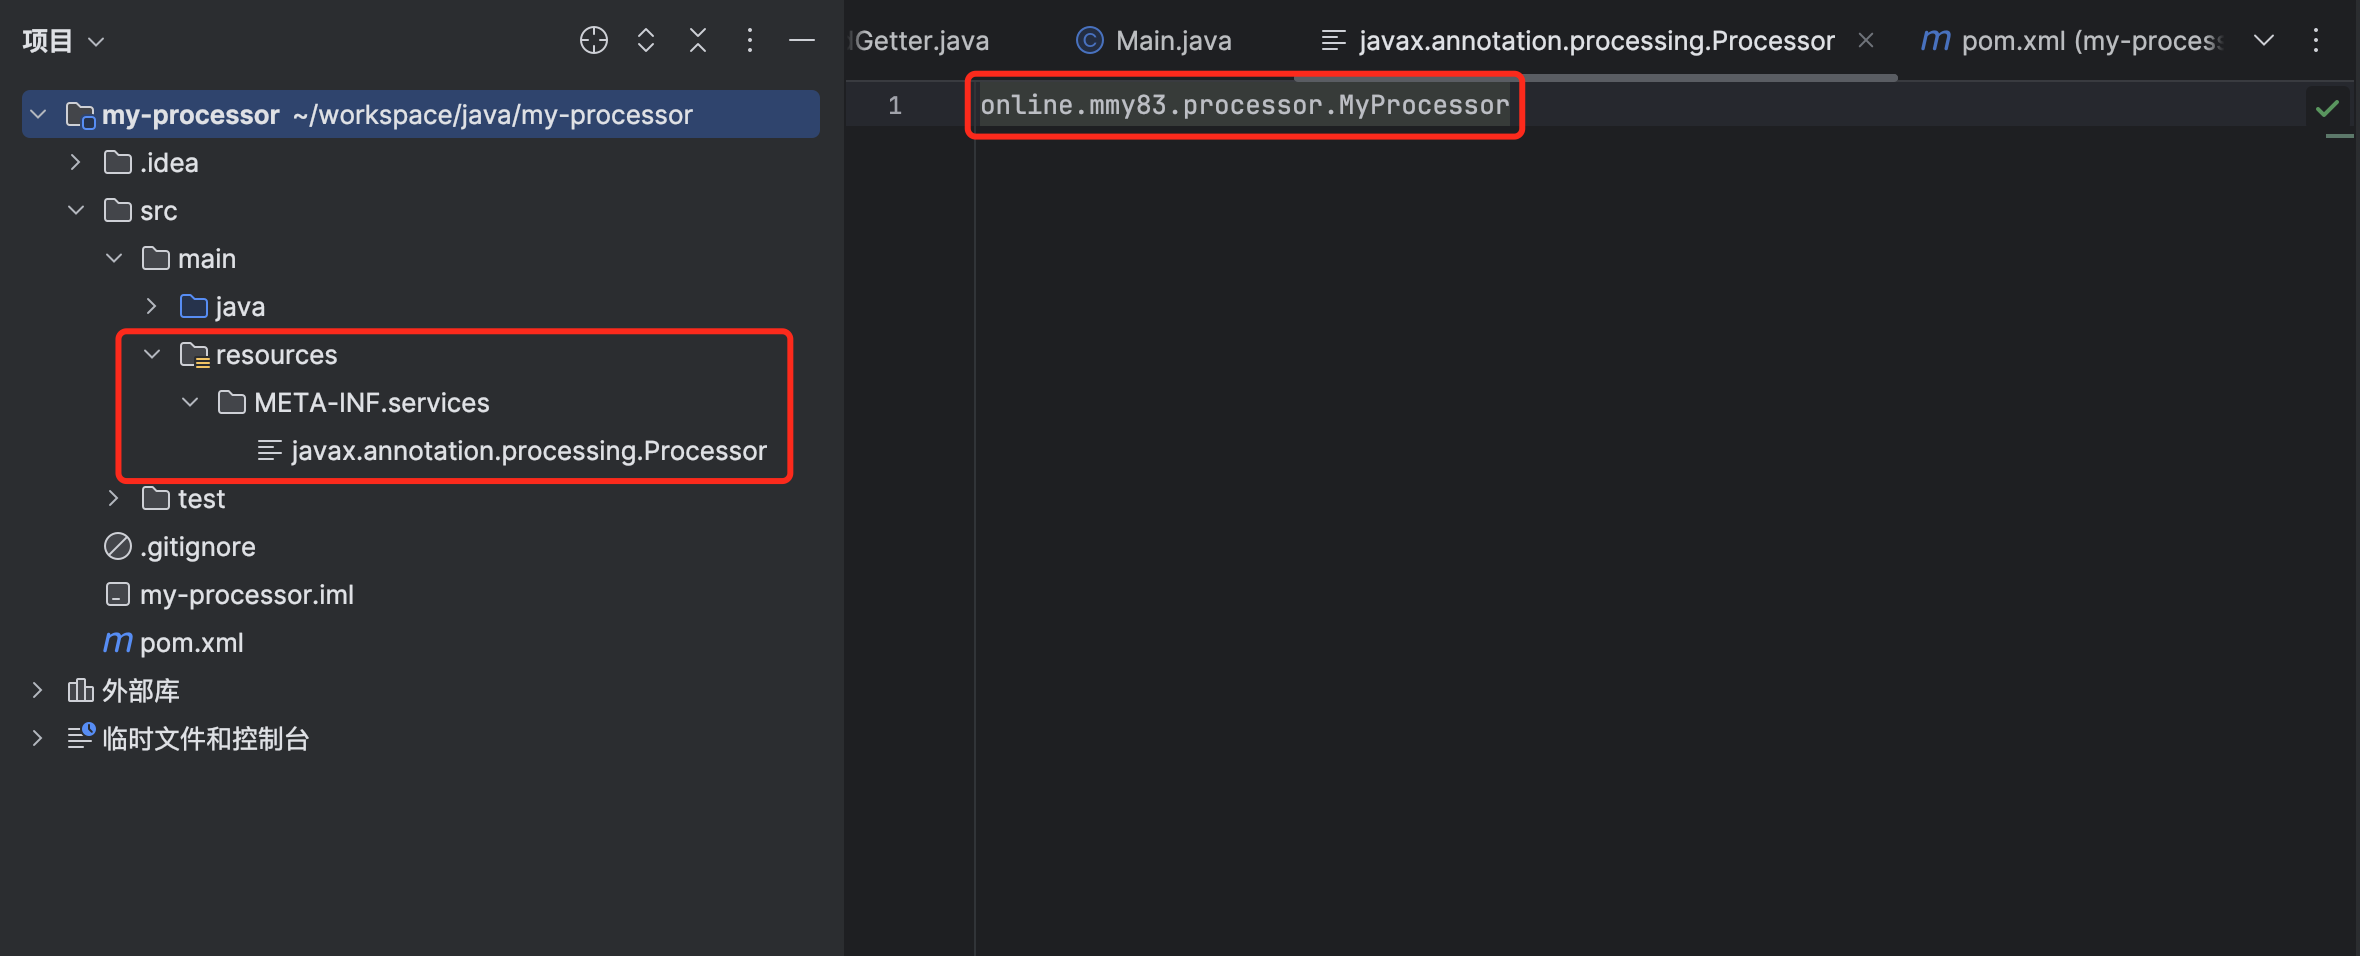
Task: Open the 项目 view selector dropdown
Action: pyautogui.click(x=62, y=41)
